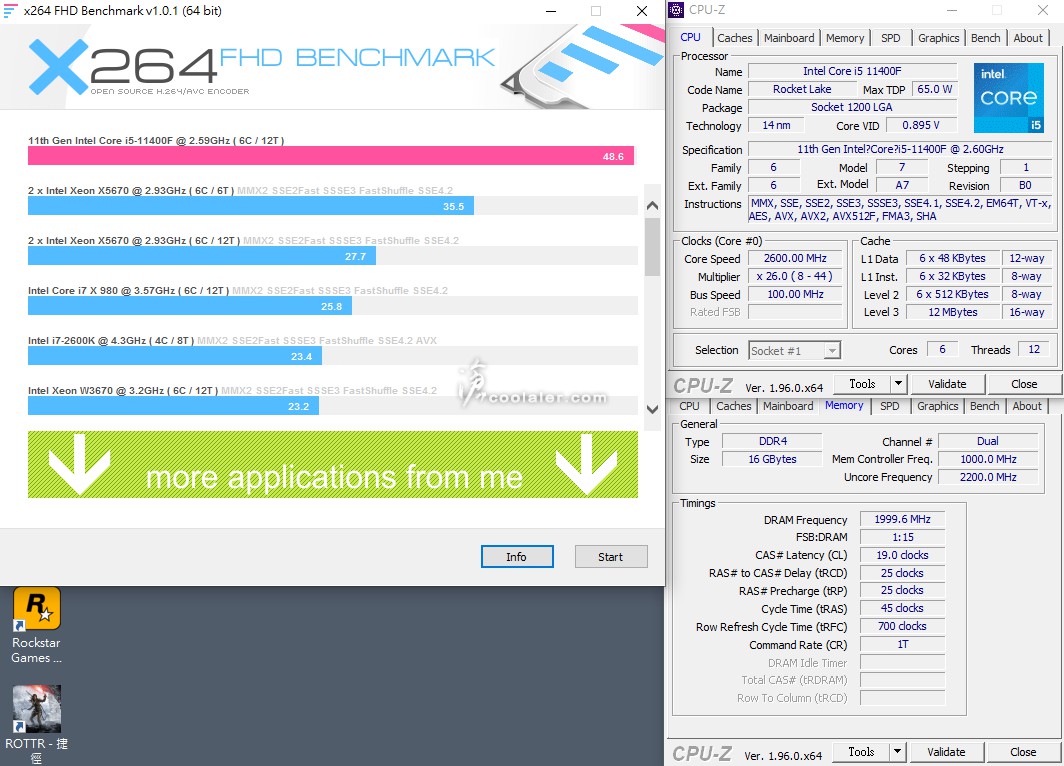The image size is (1064, 766).
Task: Minimize the x264 FHD Benchmark window
Action: point(551,11)
